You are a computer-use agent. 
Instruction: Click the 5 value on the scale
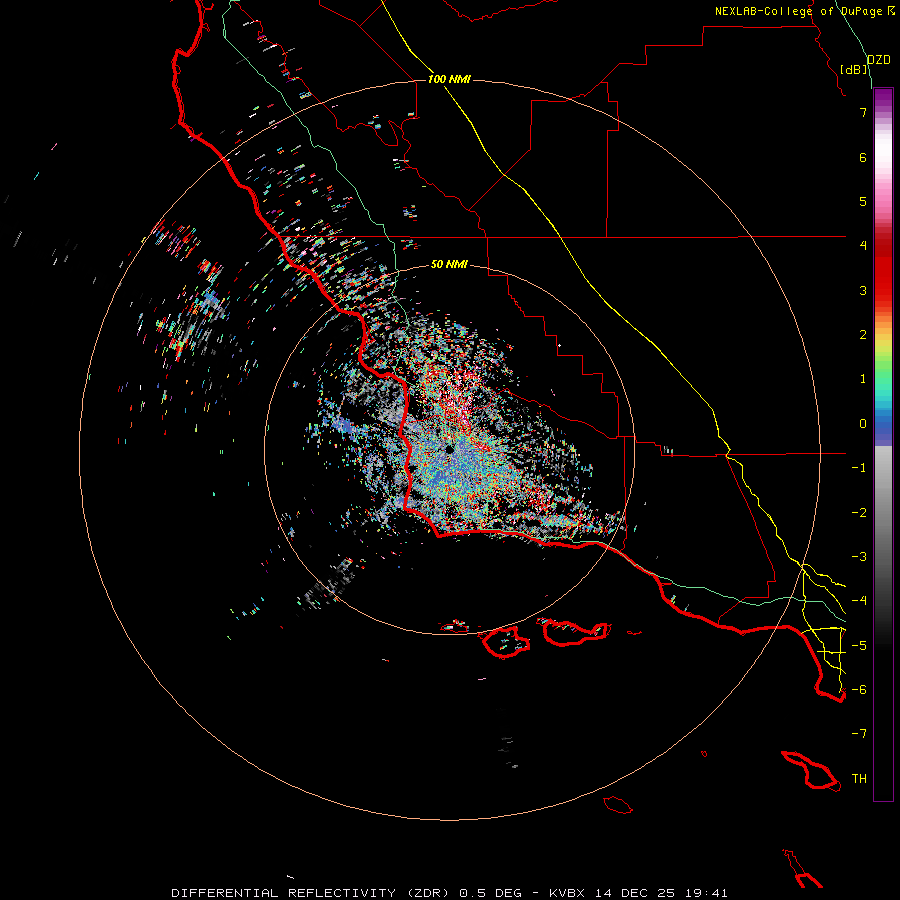click(863, 201)
